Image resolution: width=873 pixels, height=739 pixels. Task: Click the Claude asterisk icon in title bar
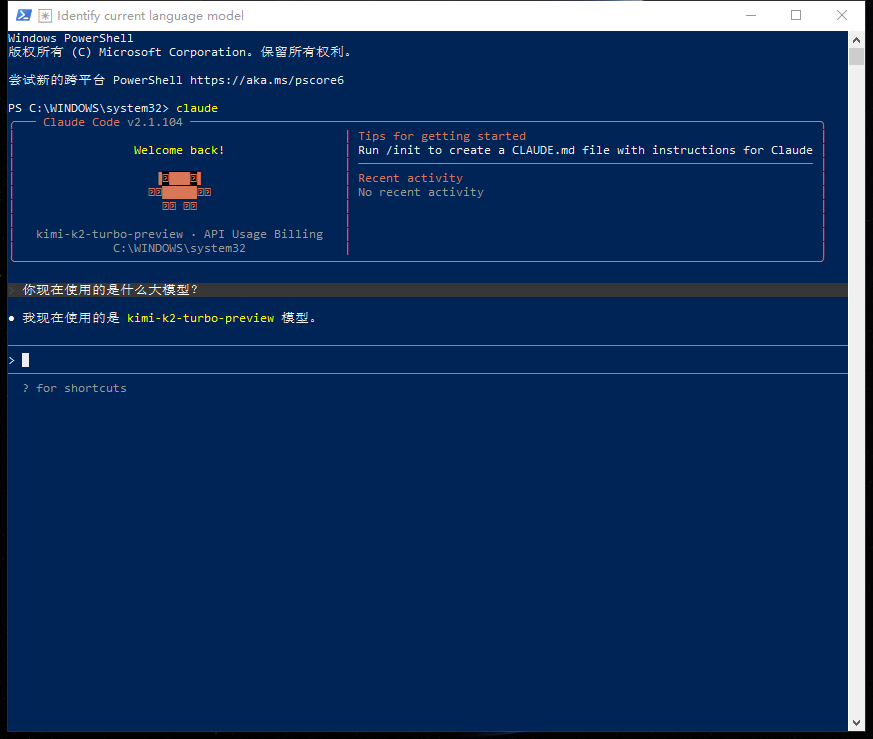tap(45, 16)
